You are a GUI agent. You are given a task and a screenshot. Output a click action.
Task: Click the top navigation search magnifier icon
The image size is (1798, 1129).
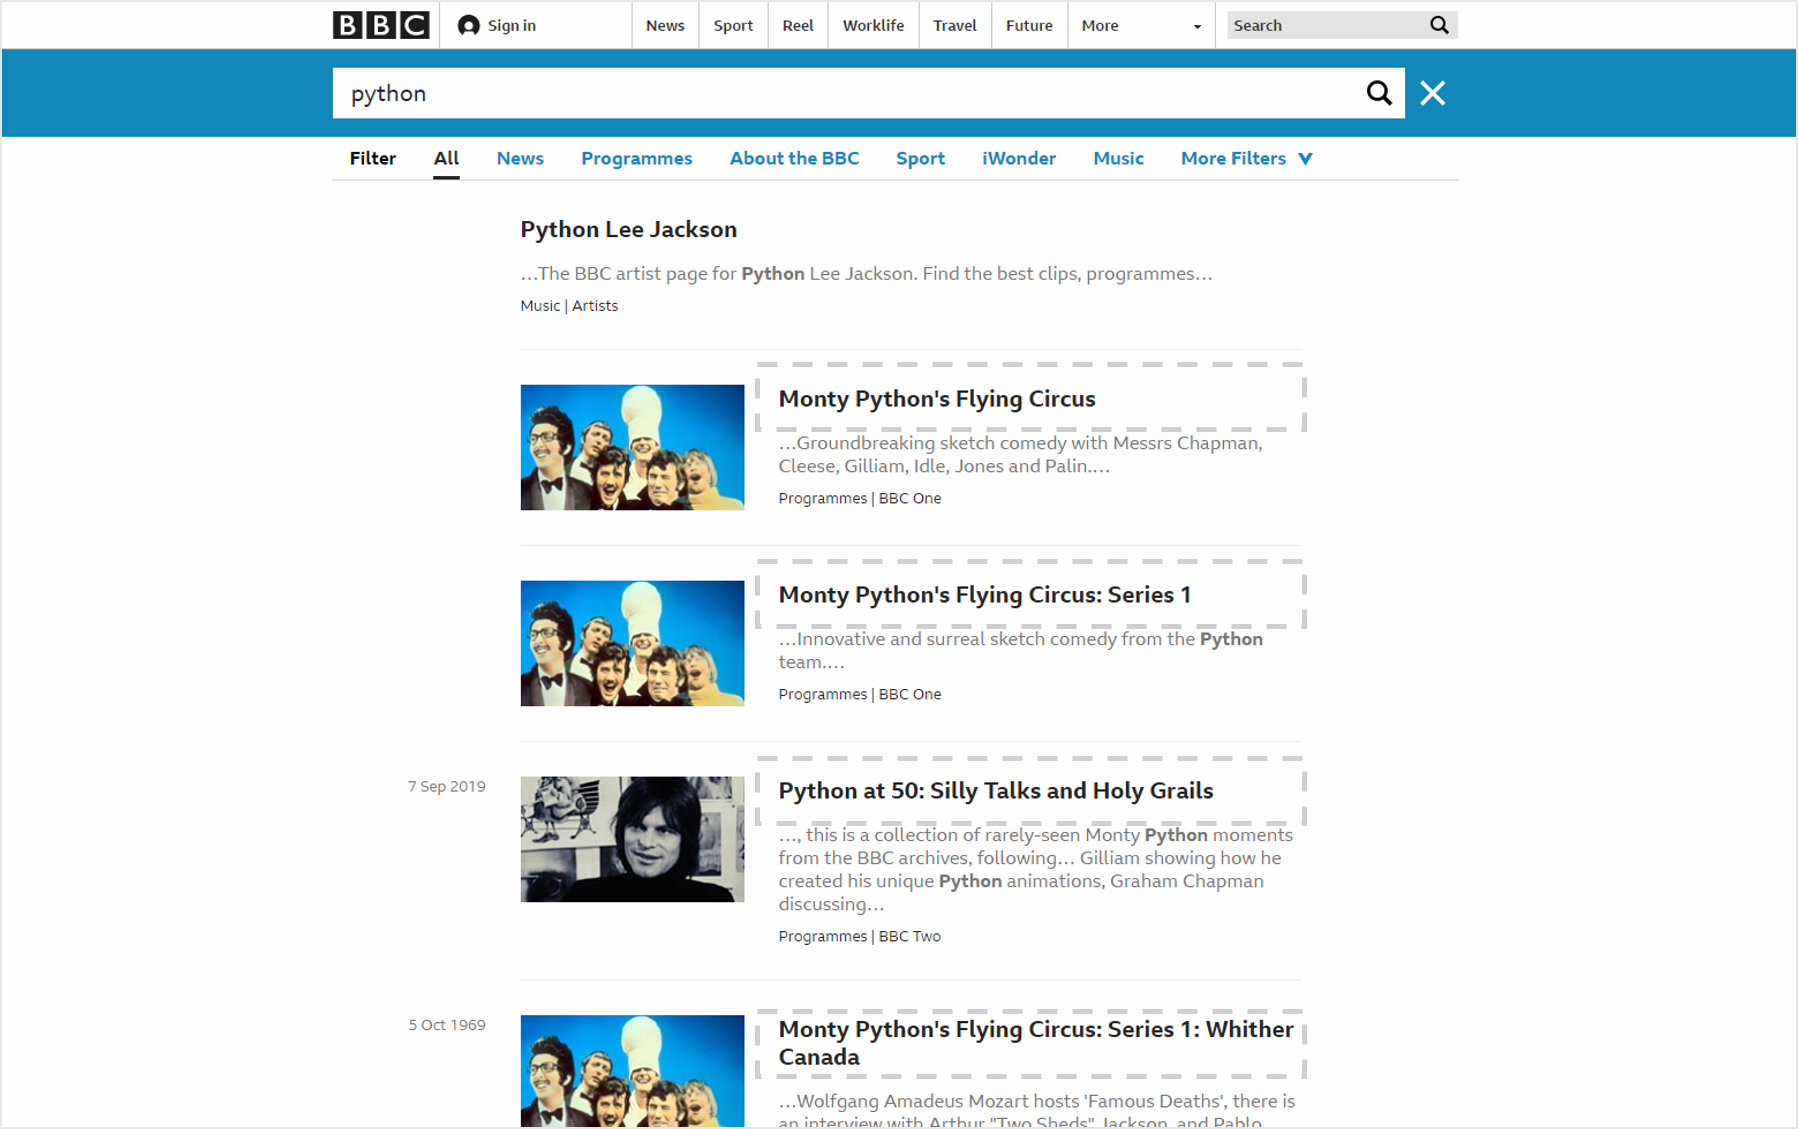(1439, 25)
